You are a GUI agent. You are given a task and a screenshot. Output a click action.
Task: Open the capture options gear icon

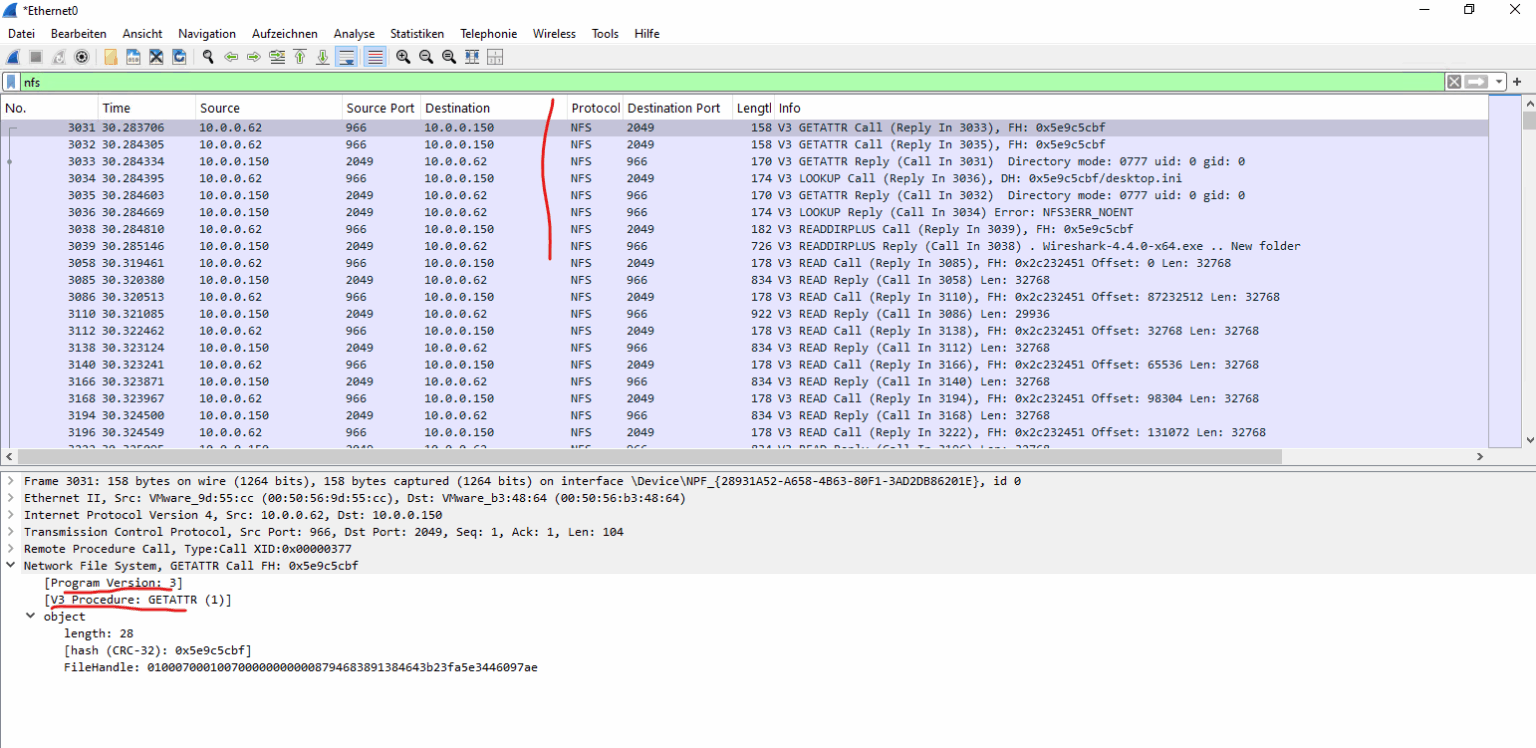pyautogui.click(x=81, y=57)
